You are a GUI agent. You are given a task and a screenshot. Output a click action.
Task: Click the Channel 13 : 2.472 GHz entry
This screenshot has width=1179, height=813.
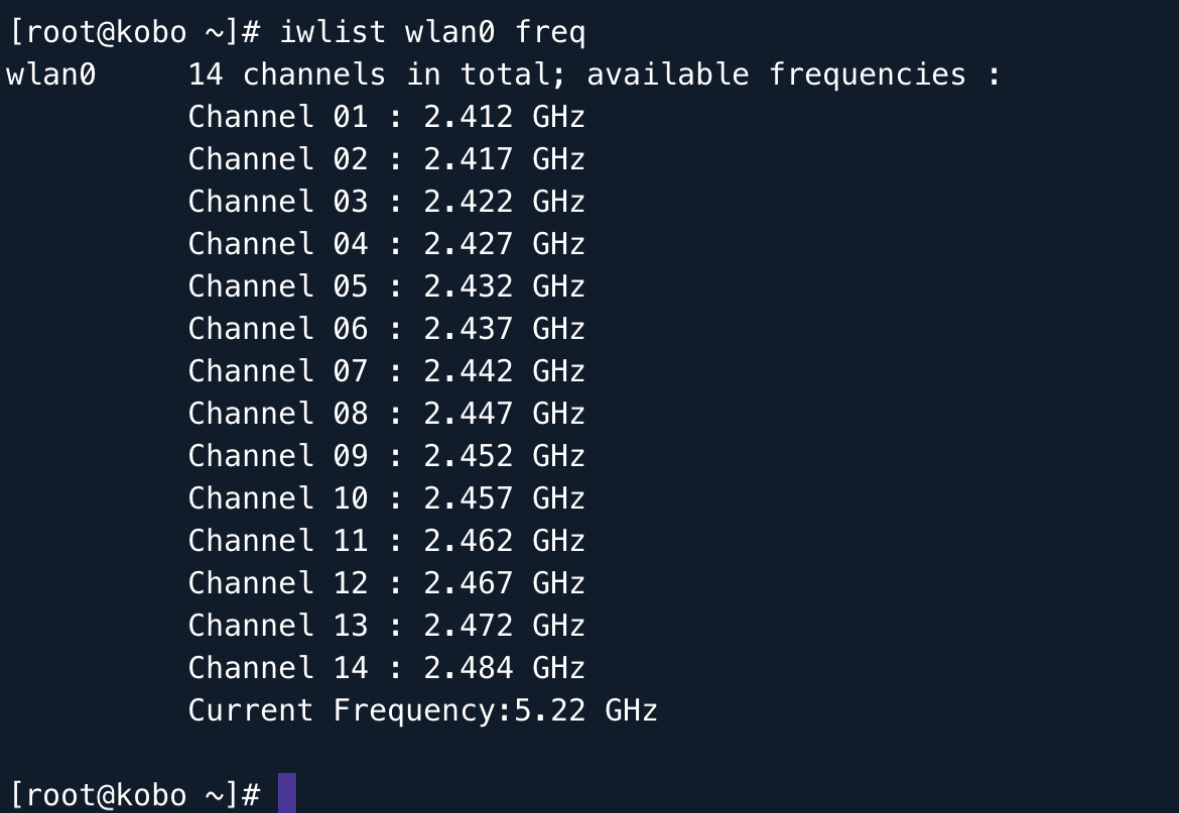pyautogui.click(x=386, y=625)
